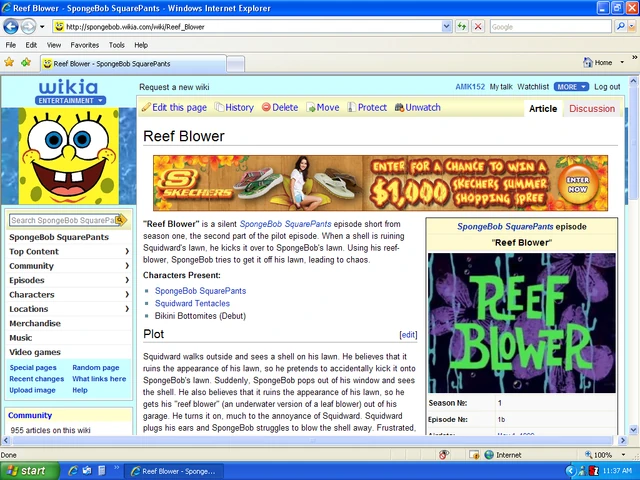Image resolution: width=640 pixels, height=480 pixels.
Task: Open the Squidward Tentacles character link
Action: pos(192,303)
